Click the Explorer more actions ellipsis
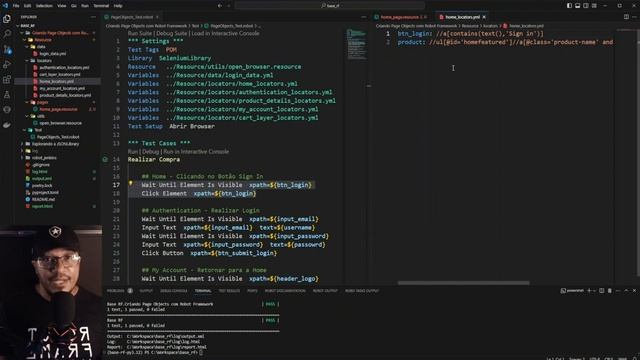This screenshot has height=360, width=640. click(x=93, y=17)
